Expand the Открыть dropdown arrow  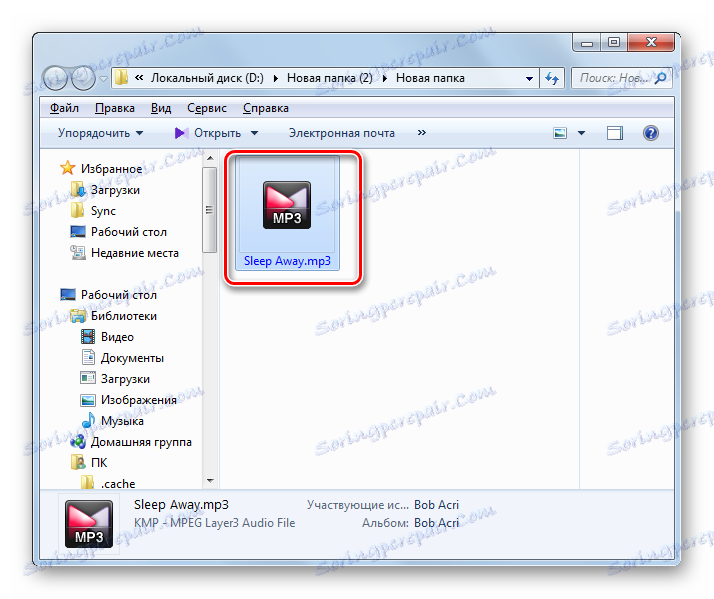coord(255,133)
